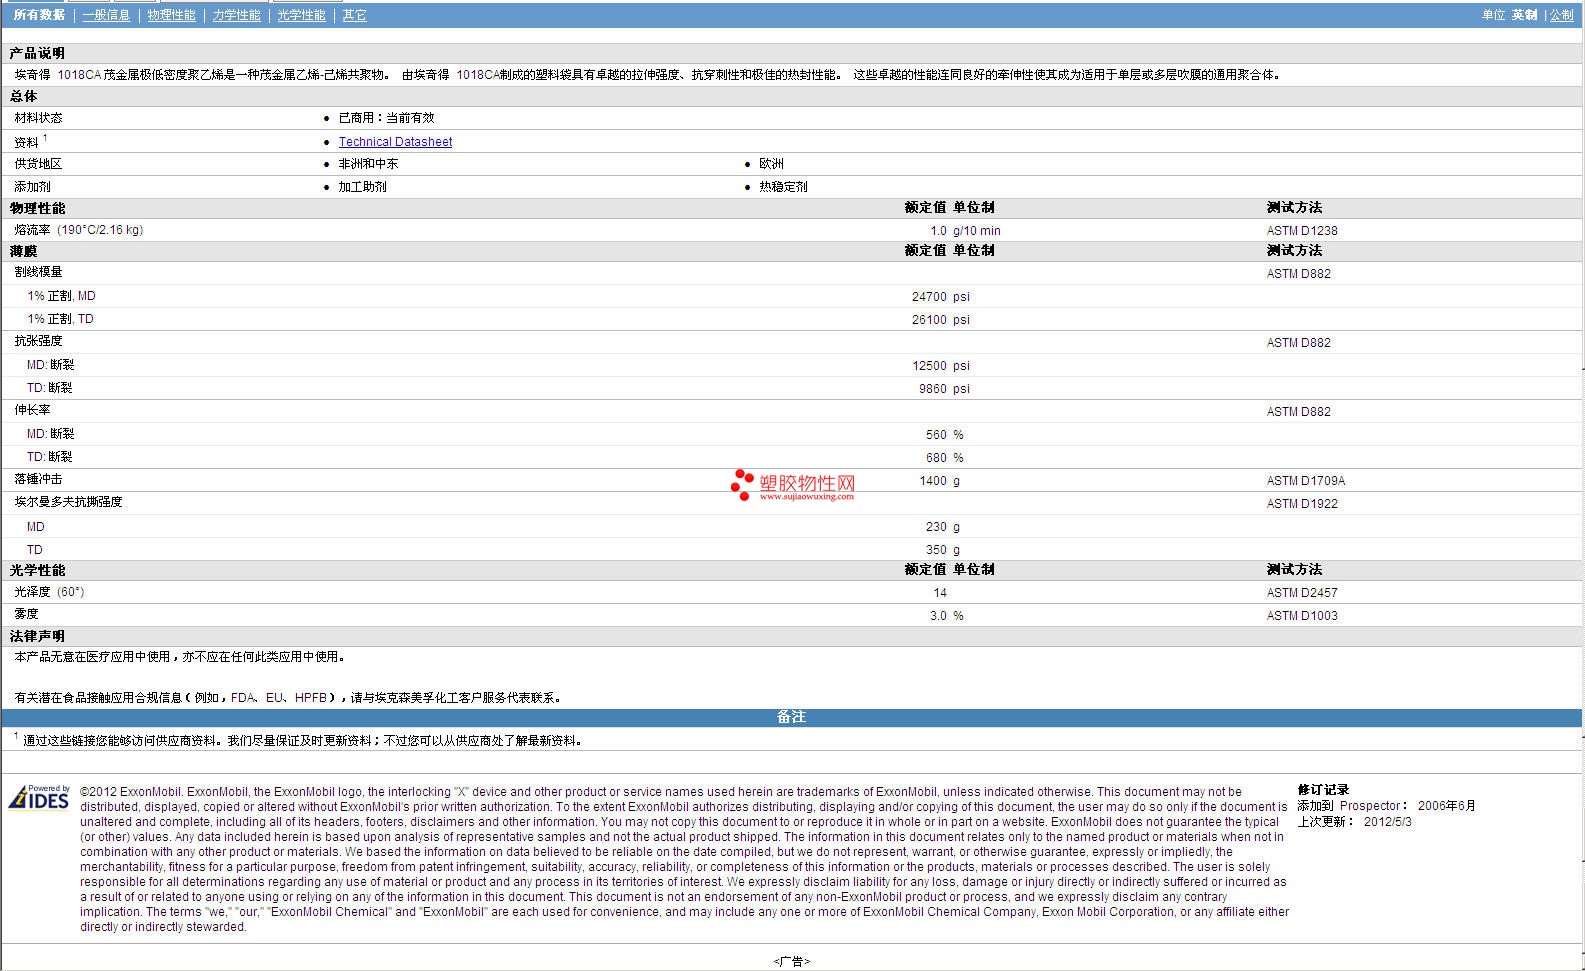Click the 光泽度 (60°) label
The height and width of the screenshot is (971, 1585).
[x=49, y=592]
